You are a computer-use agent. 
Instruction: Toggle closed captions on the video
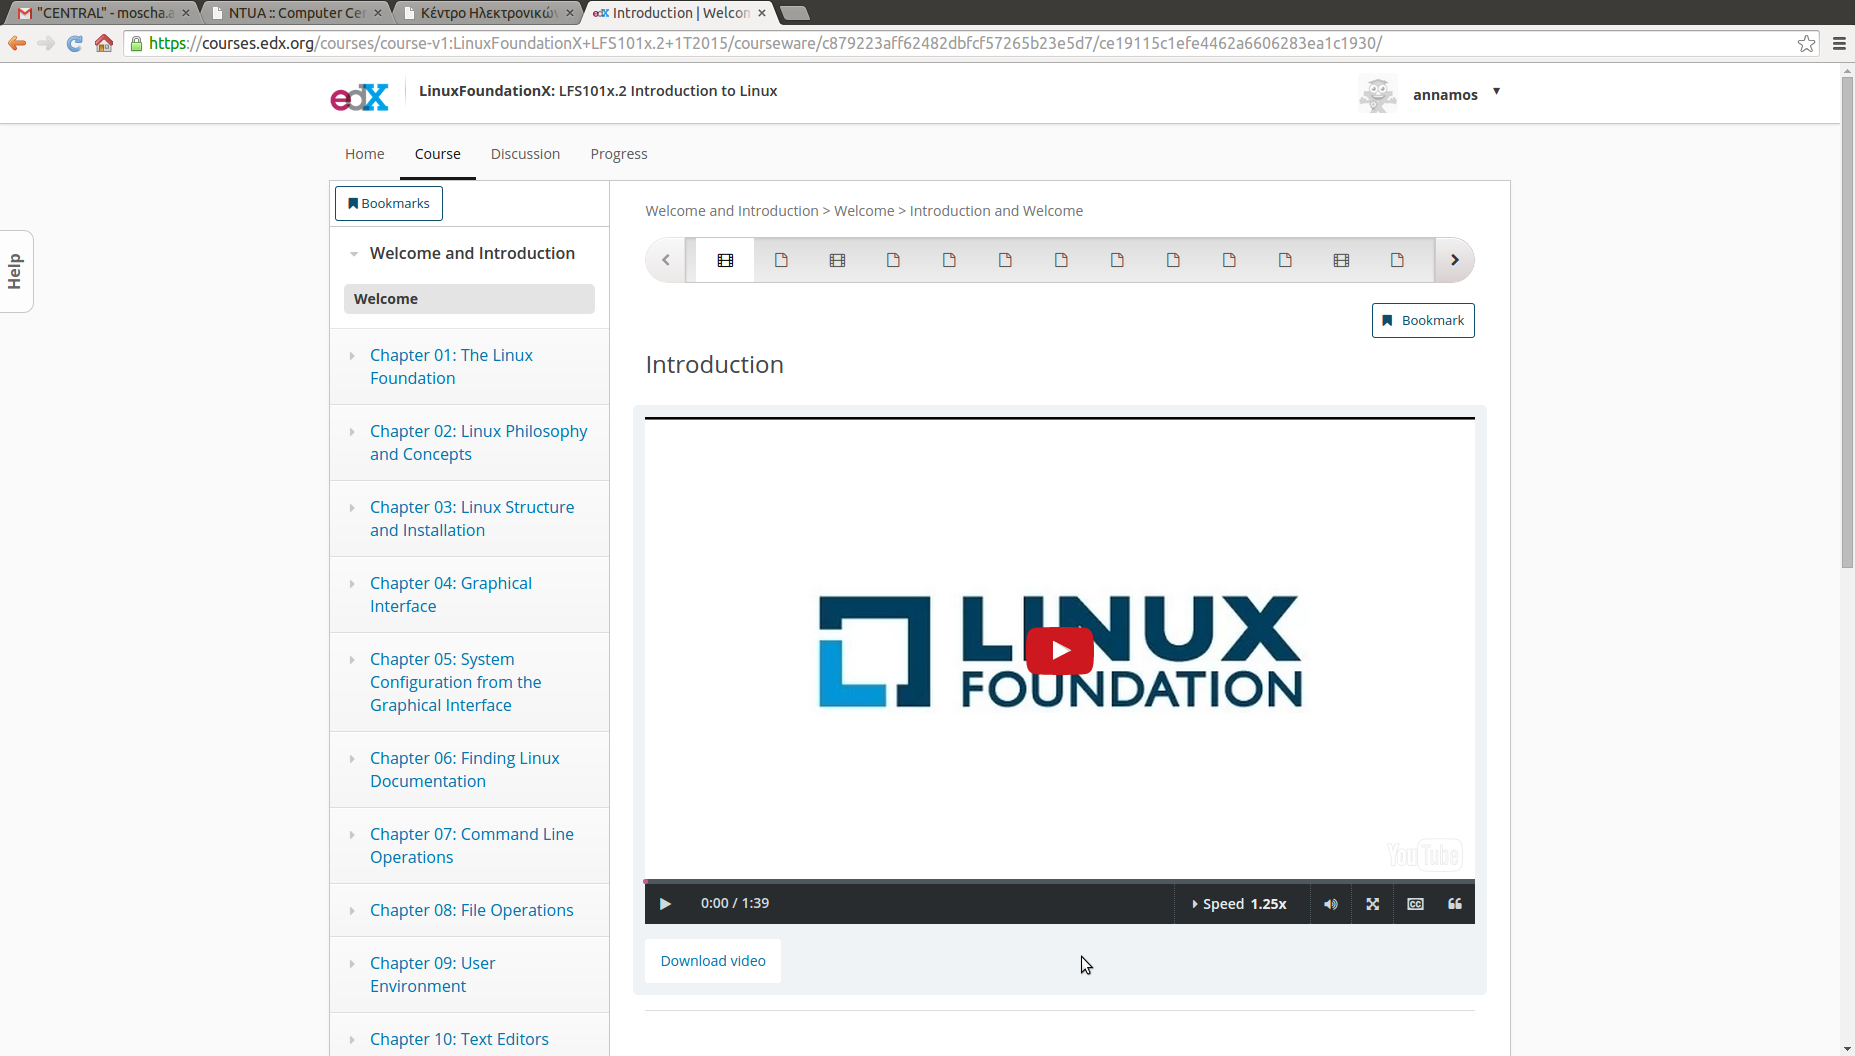(1415, 904)
